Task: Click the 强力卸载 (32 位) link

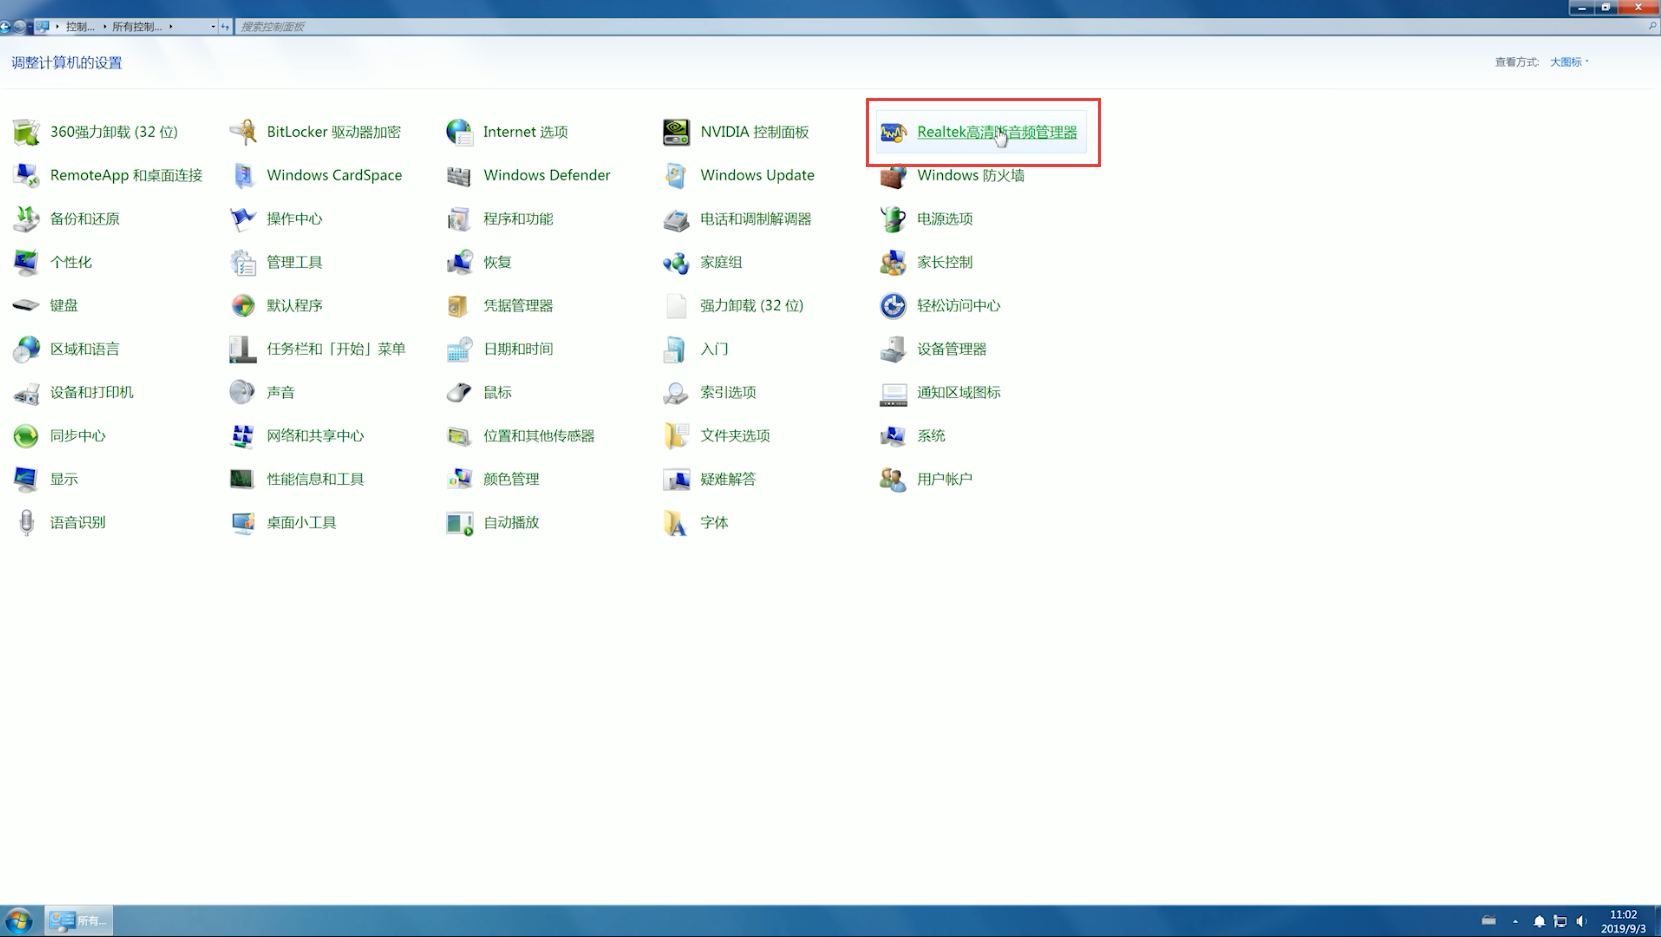Action: click(x=752, y=305)
